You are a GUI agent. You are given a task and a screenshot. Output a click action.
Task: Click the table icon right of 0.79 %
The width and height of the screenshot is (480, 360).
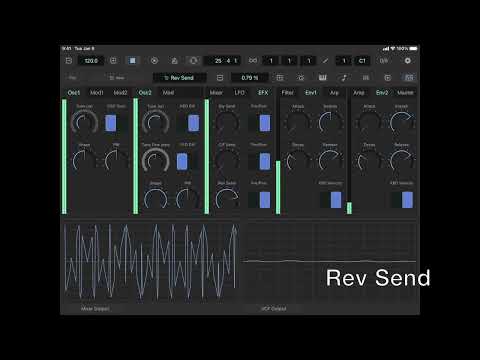[x=280, y=78]
